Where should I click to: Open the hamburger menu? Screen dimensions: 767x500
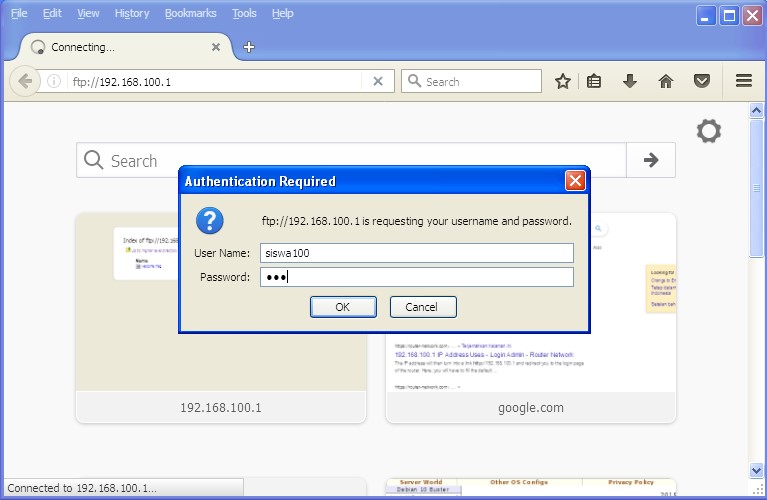[x=743, y=82]
